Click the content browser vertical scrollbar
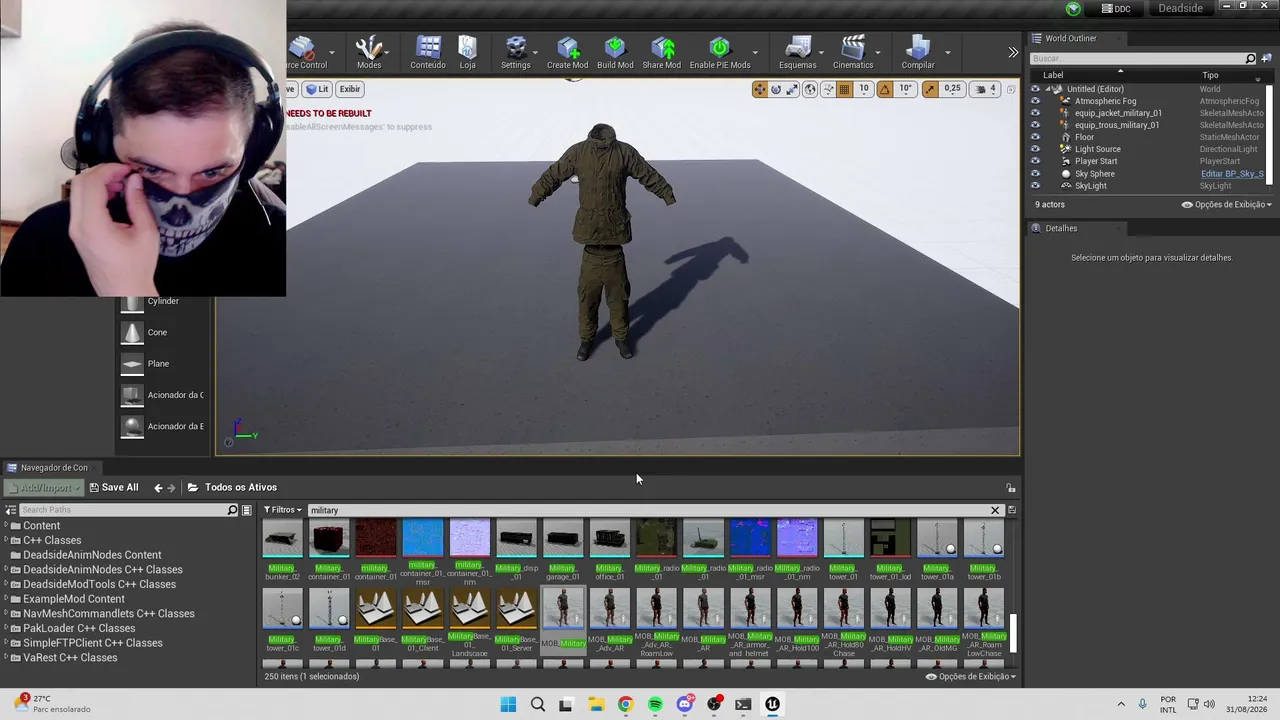The image size is (1280, 720). tap(1013, 634)
